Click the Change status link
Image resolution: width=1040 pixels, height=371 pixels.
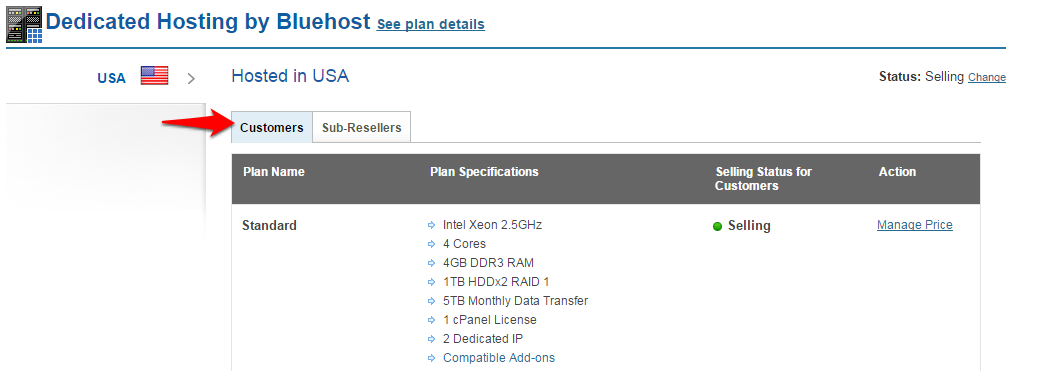(x=987, y=78)
